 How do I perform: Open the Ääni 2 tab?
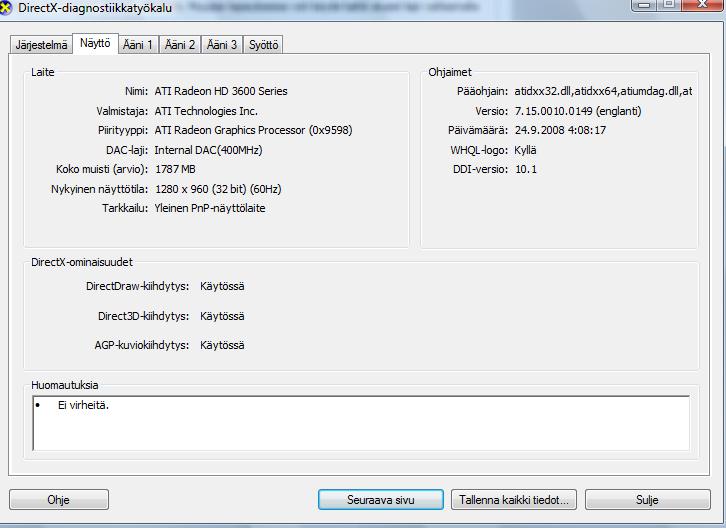coord(180,45)
